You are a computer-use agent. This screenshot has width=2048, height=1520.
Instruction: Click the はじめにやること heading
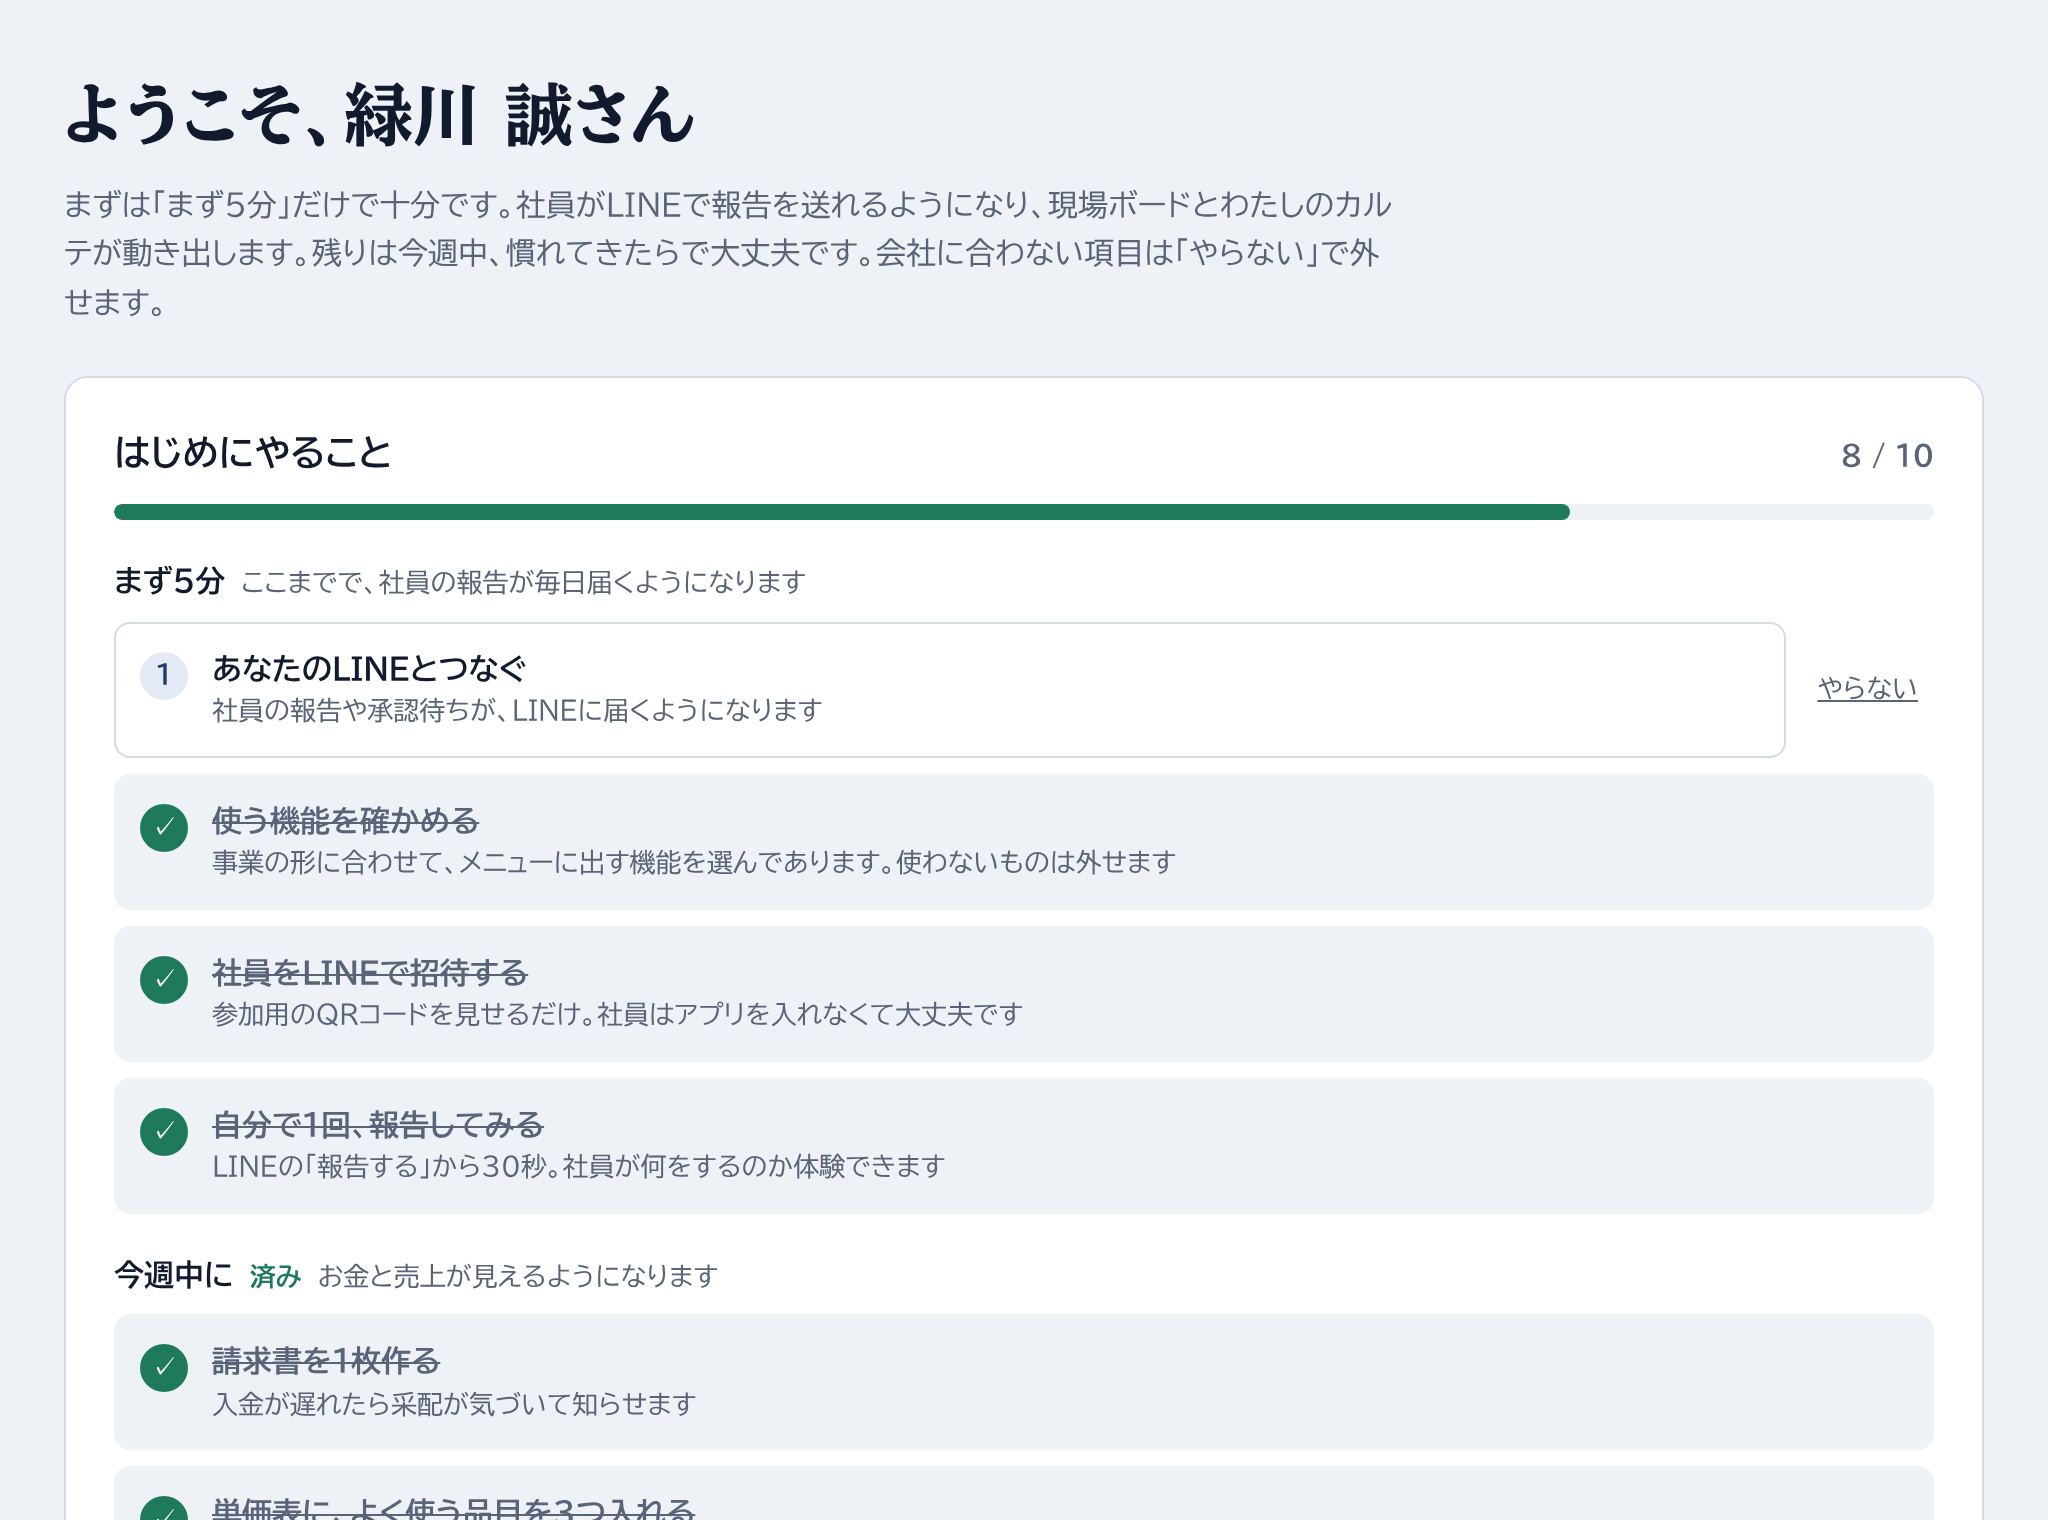coord(253,453)
